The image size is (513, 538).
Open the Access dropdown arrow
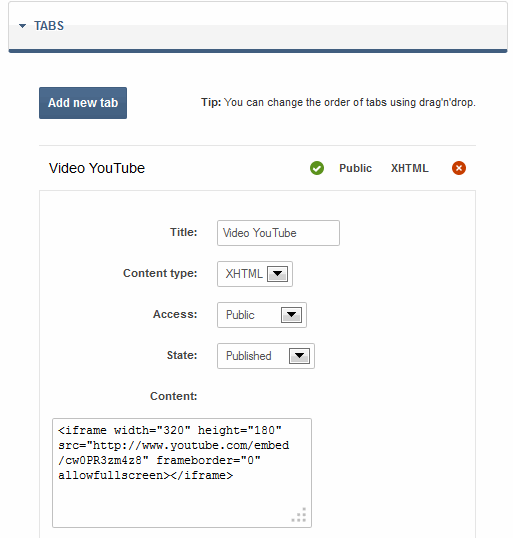click(x=291, y=315)
